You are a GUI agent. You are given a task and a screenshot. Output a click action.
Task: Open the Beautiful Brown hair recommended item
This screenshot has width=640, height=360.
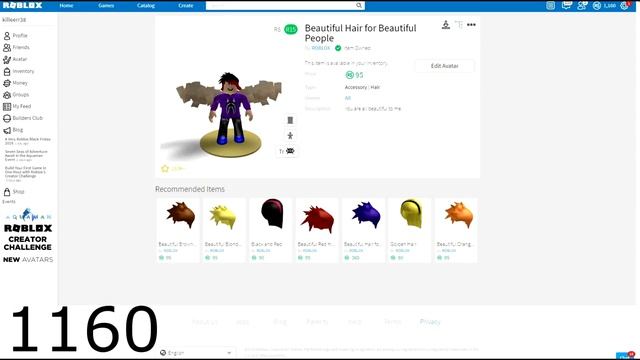pyautogui.click(x=178, y=230)
